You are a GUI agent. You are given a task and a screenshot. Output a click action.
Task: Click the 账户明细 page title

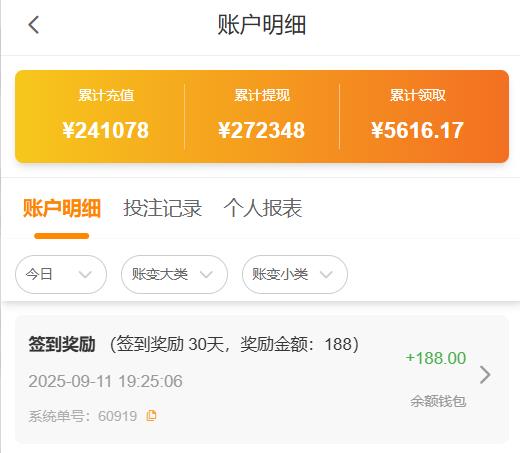(x=262, y=25)
